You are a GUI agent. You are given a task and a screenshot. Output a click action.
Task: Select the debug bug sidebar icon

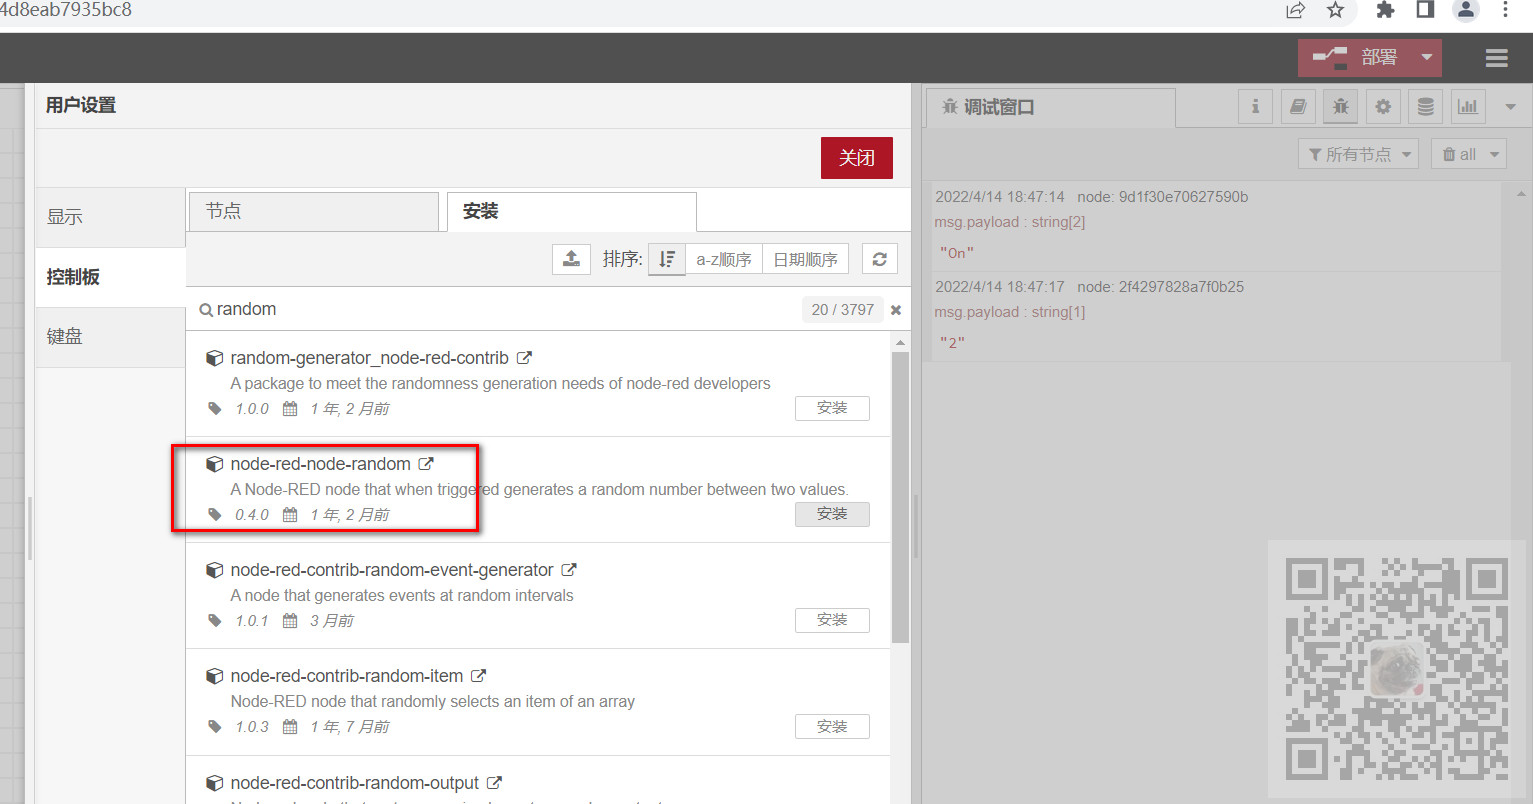[x=1341, y=106]
